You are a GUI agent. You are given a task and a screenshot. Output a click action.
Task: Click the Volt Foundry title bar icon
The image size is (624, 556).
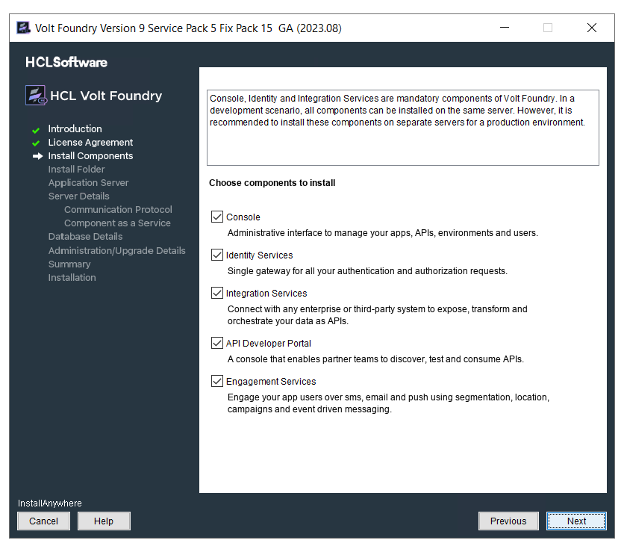pos(22,27)
